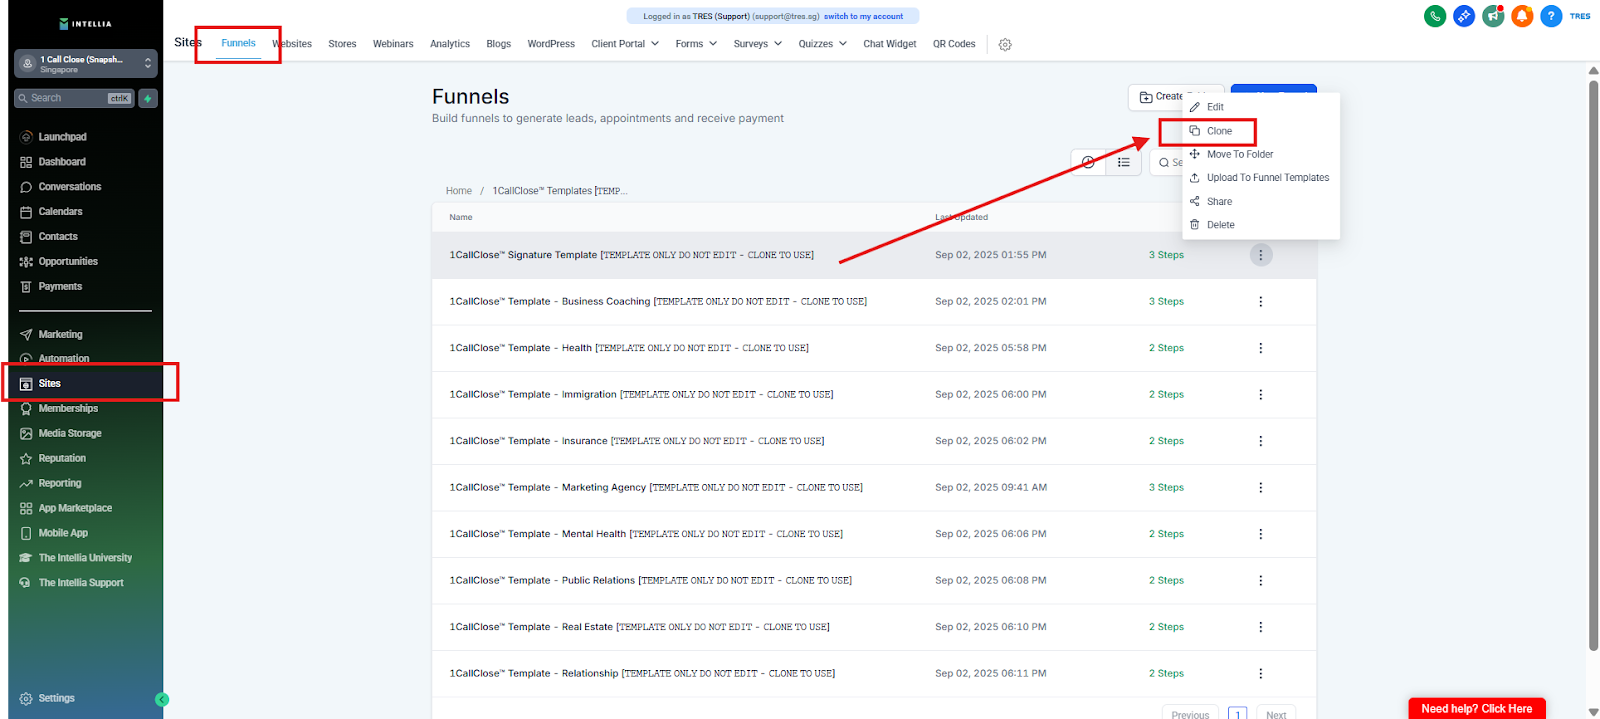Viewport: 1600px width, 719px height.
Task: Open the megaphone announcements icon
Action: click(x=1493, y=16)
